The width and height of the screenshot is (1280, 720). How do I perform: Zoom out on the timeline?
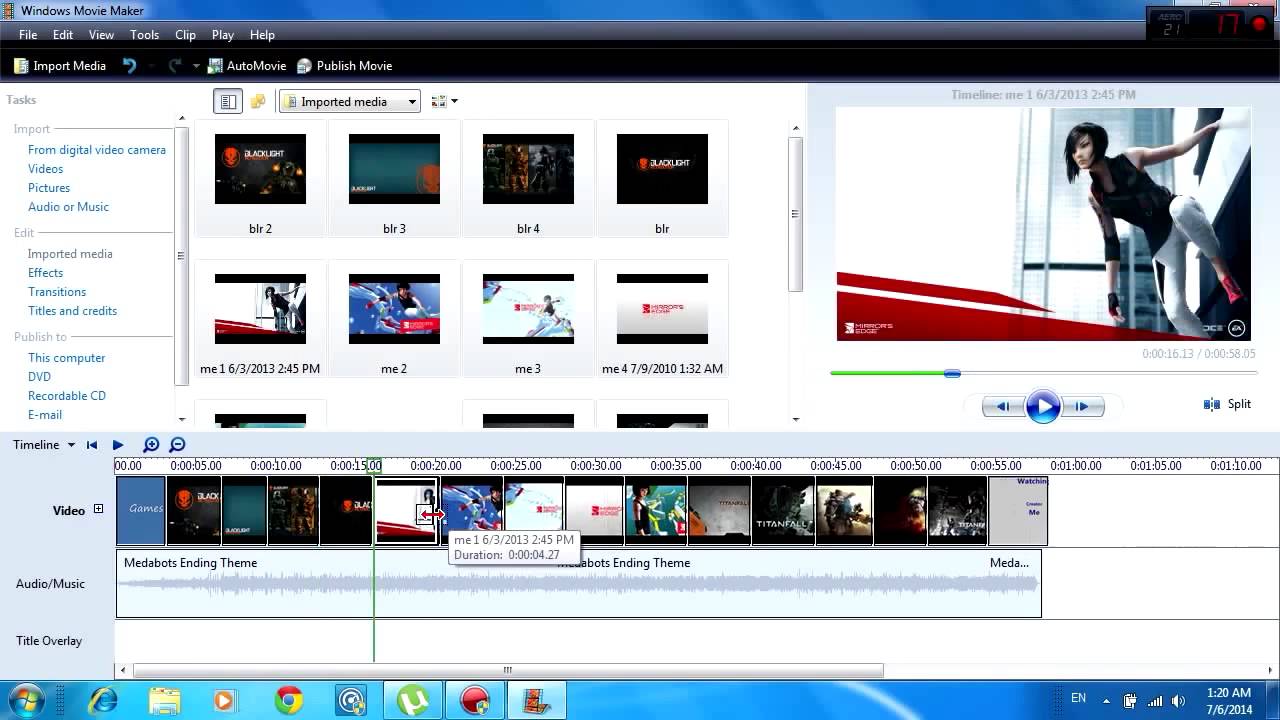(177, 445)
